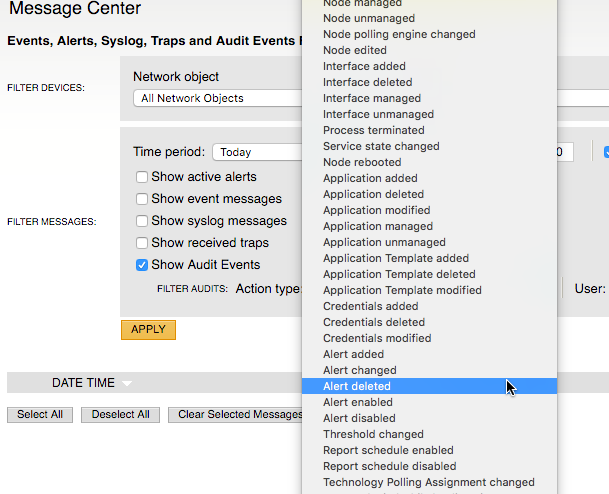609x494 pixels.
Task: Choose Application deleted option
Action: (429, 194)
